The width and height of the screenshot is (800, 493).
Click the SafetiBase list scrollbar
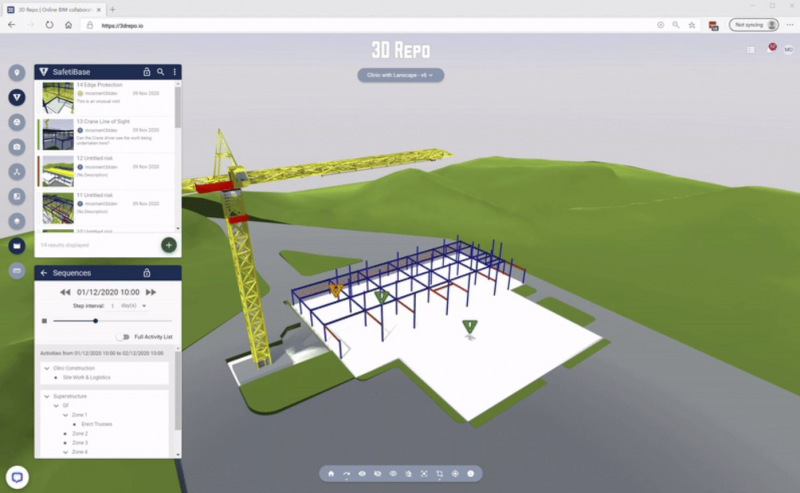[178, 107]
